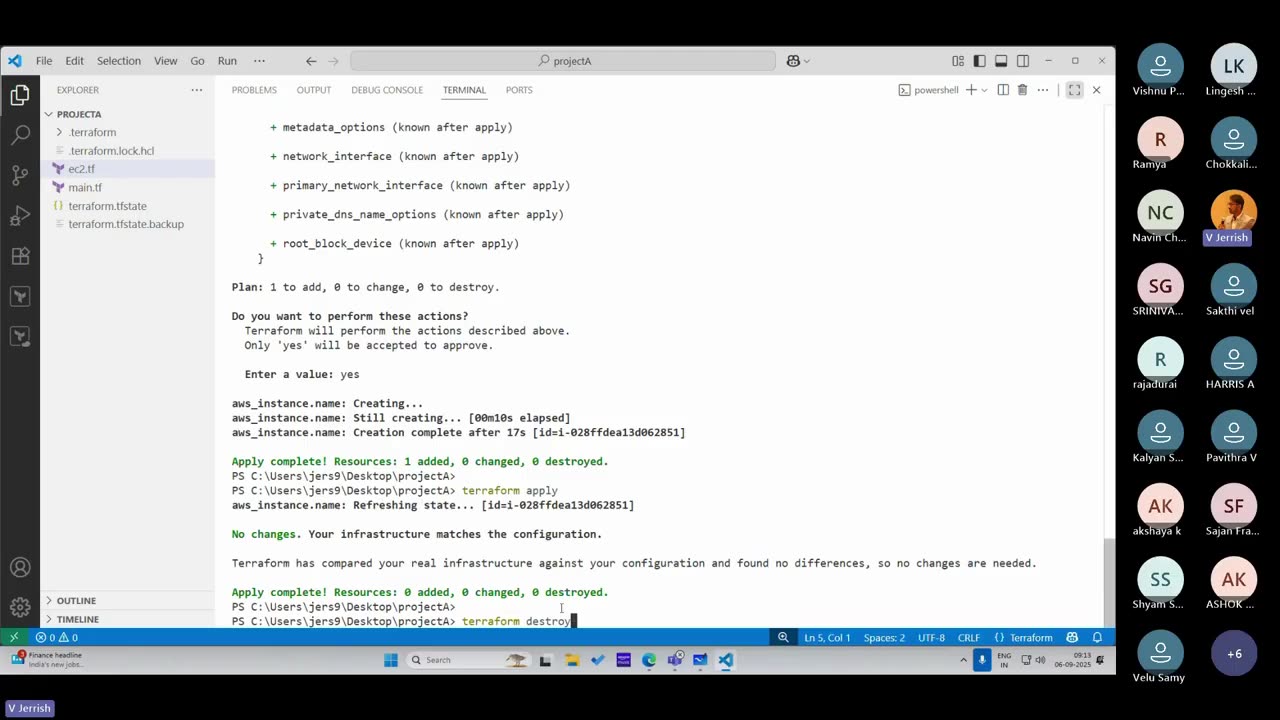Open the Accounts menu in activity bar
This screenshot has height=720, width=1280.
(20, 568)
